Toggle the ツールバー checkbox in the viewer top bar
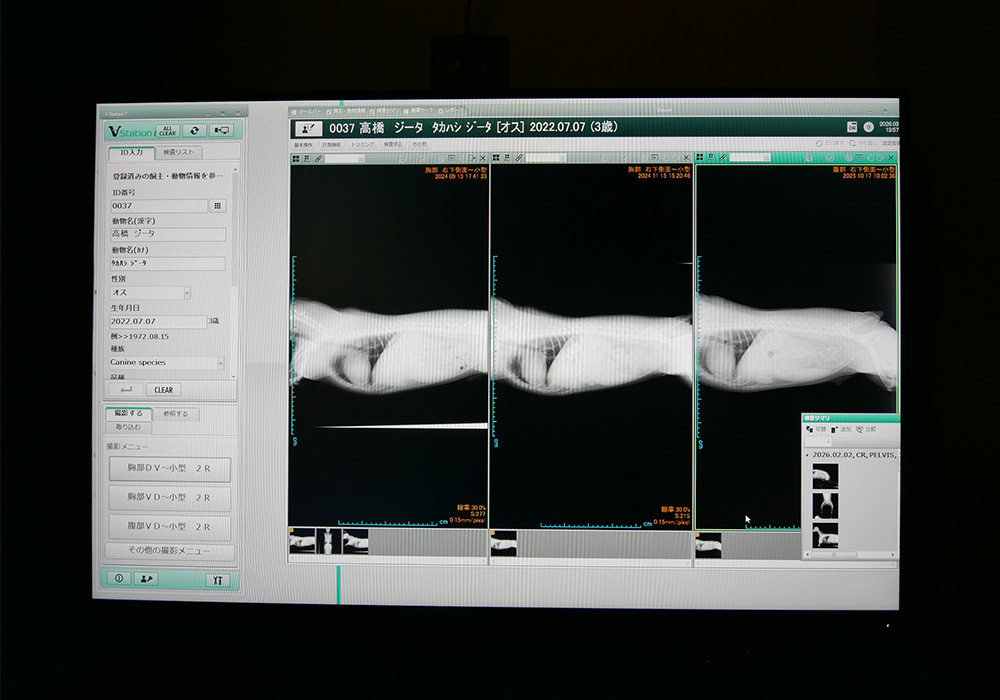 pyautogui.click(x=294, y=112)
